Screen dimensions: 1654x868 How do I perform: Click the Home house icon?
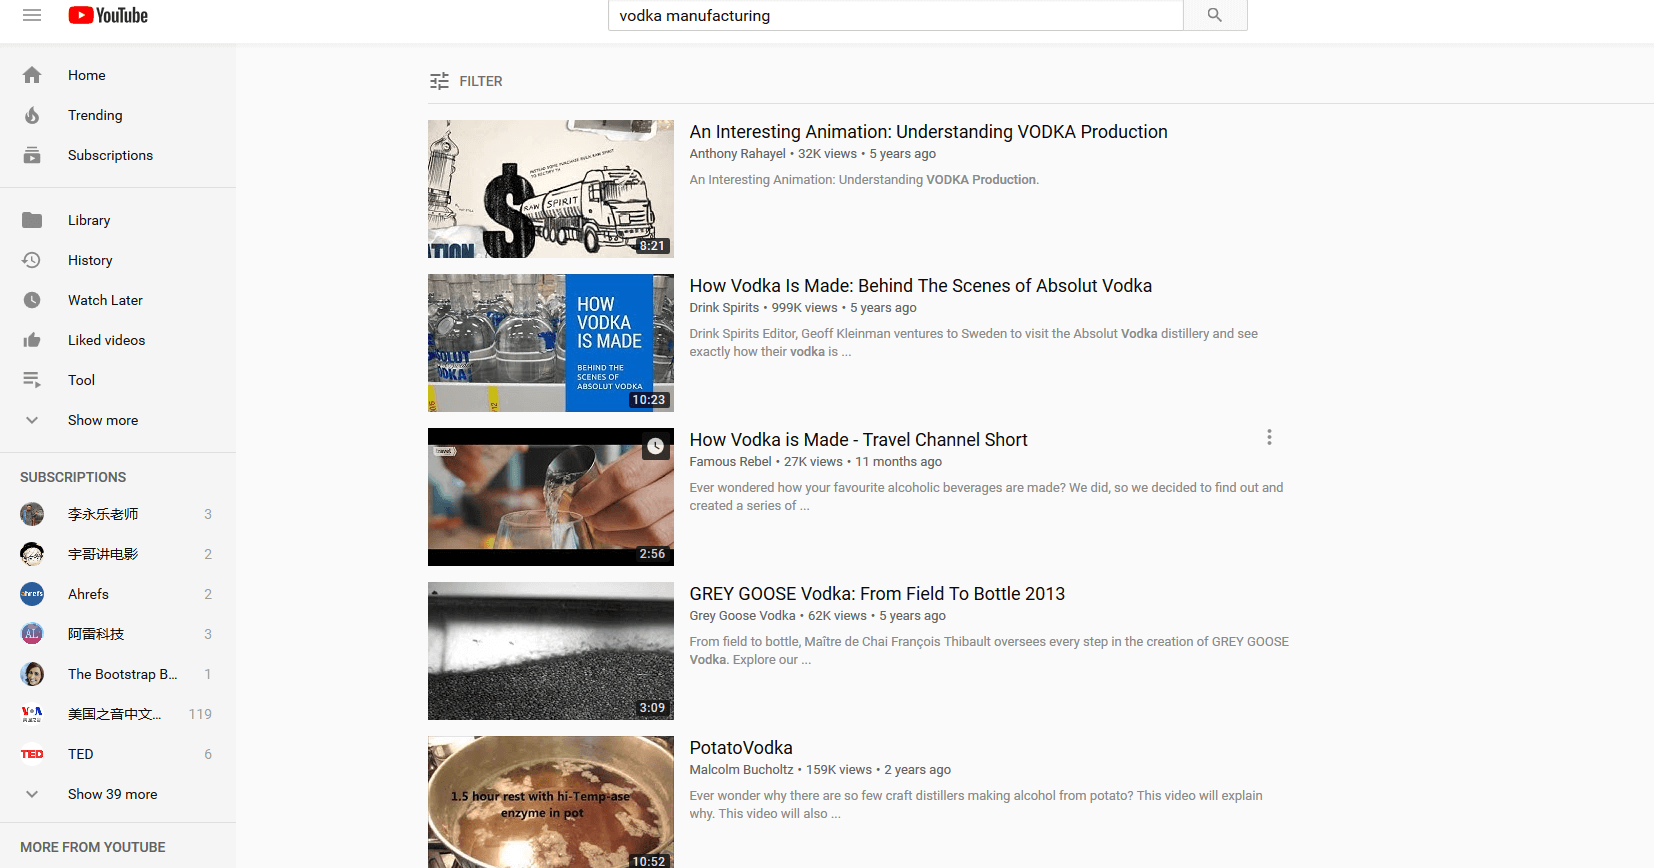click(x=32, y=75)
